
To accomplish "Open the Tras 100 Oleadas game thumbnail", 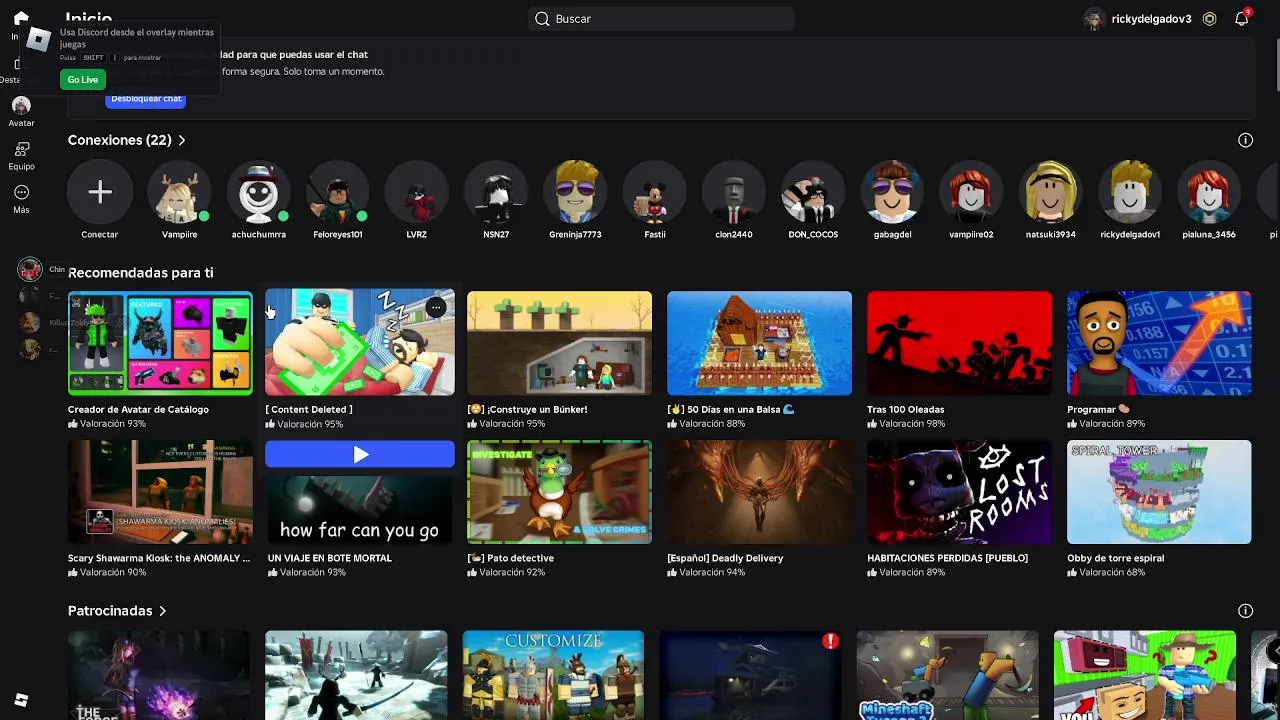I will click(x=959, y=343).
